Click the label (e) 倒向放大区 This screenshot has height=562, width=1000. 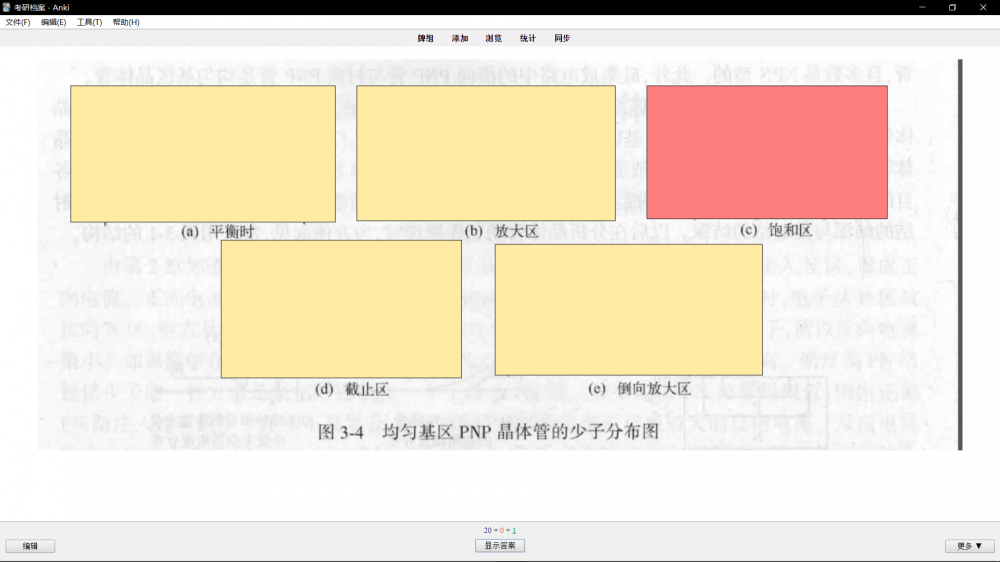(x=639, y=388)
